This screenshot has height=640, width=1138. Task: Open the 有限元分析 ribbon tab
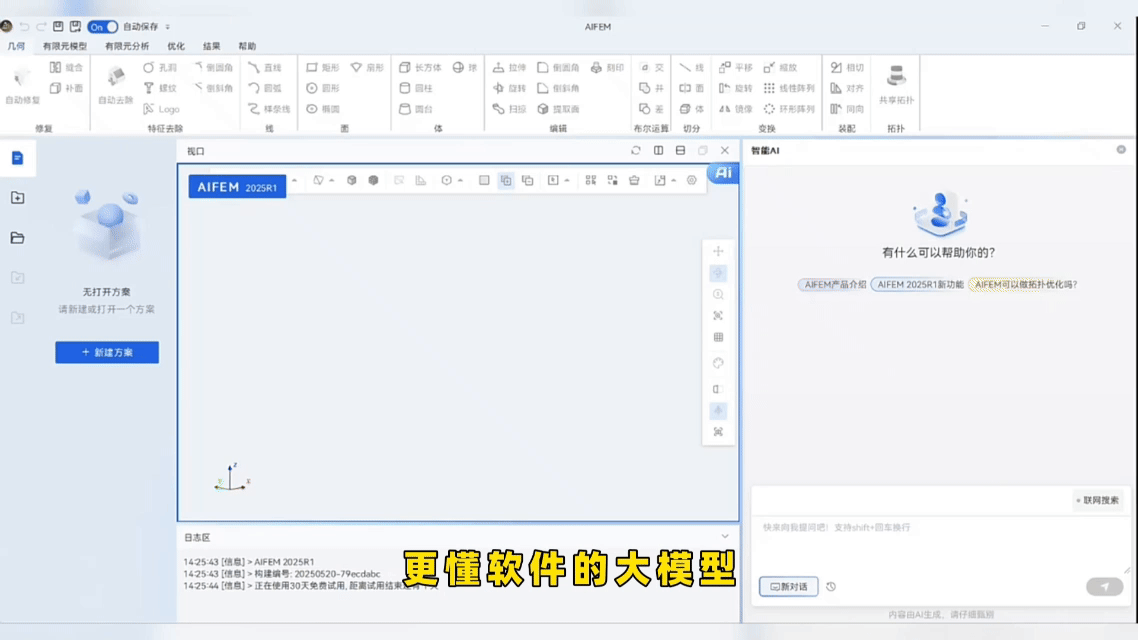coord(127,46)
